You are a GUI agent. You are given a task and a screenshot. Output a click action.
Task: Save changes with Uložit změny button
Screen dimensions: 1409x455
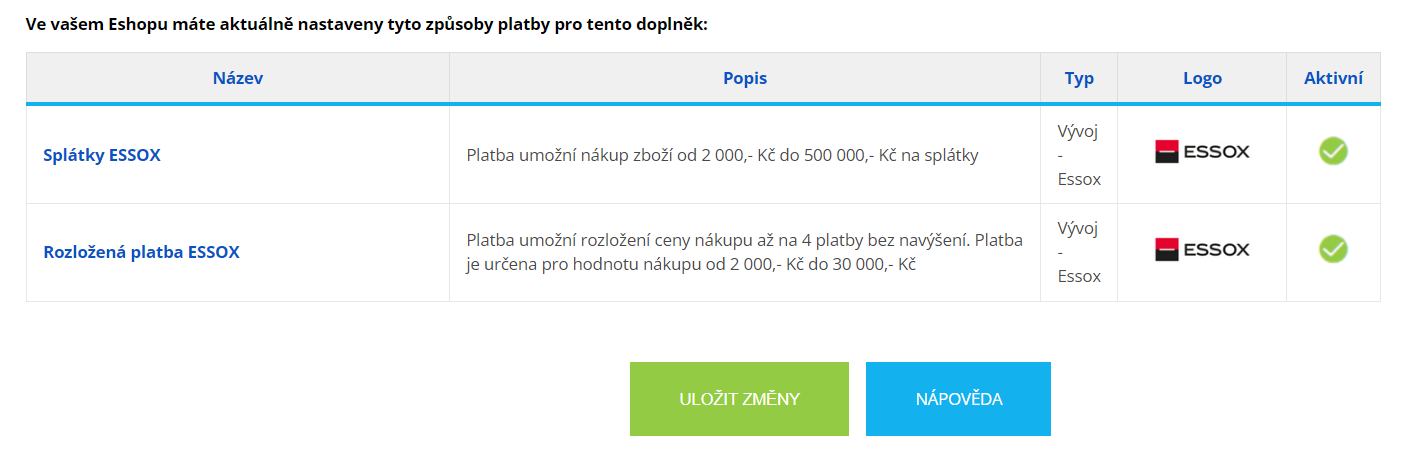coord(739,399)
